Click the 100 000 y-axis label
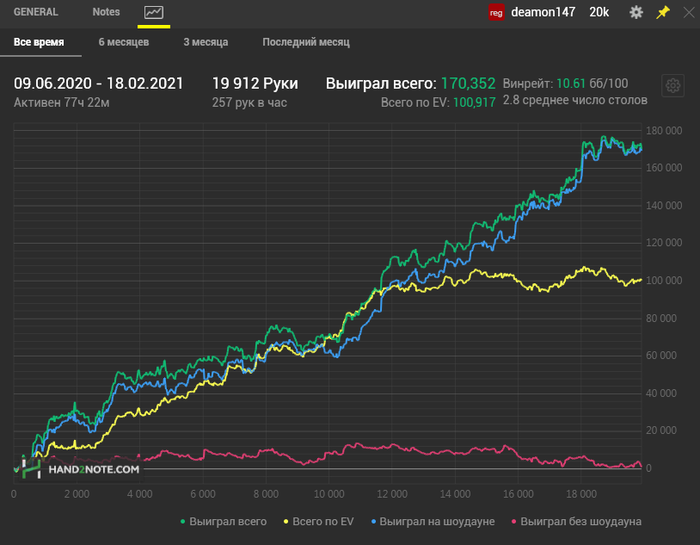Viewport: 700px width, 545px height. point(664,281)
